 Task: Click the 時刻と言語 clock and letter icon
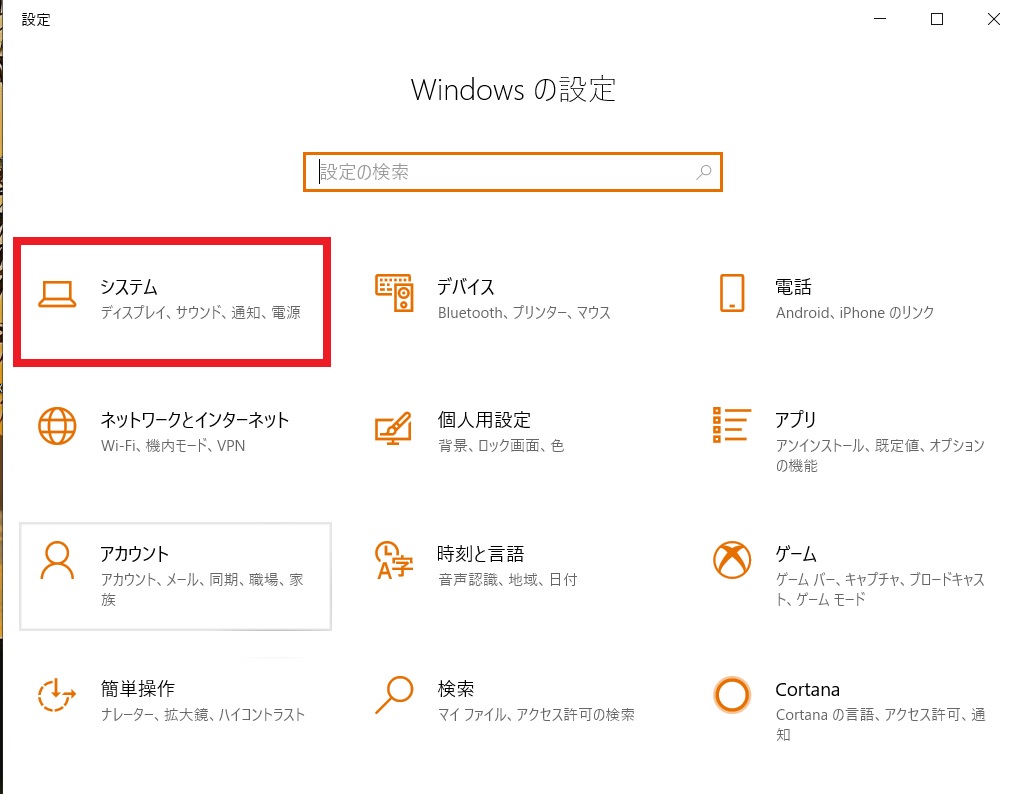(394, 560)
